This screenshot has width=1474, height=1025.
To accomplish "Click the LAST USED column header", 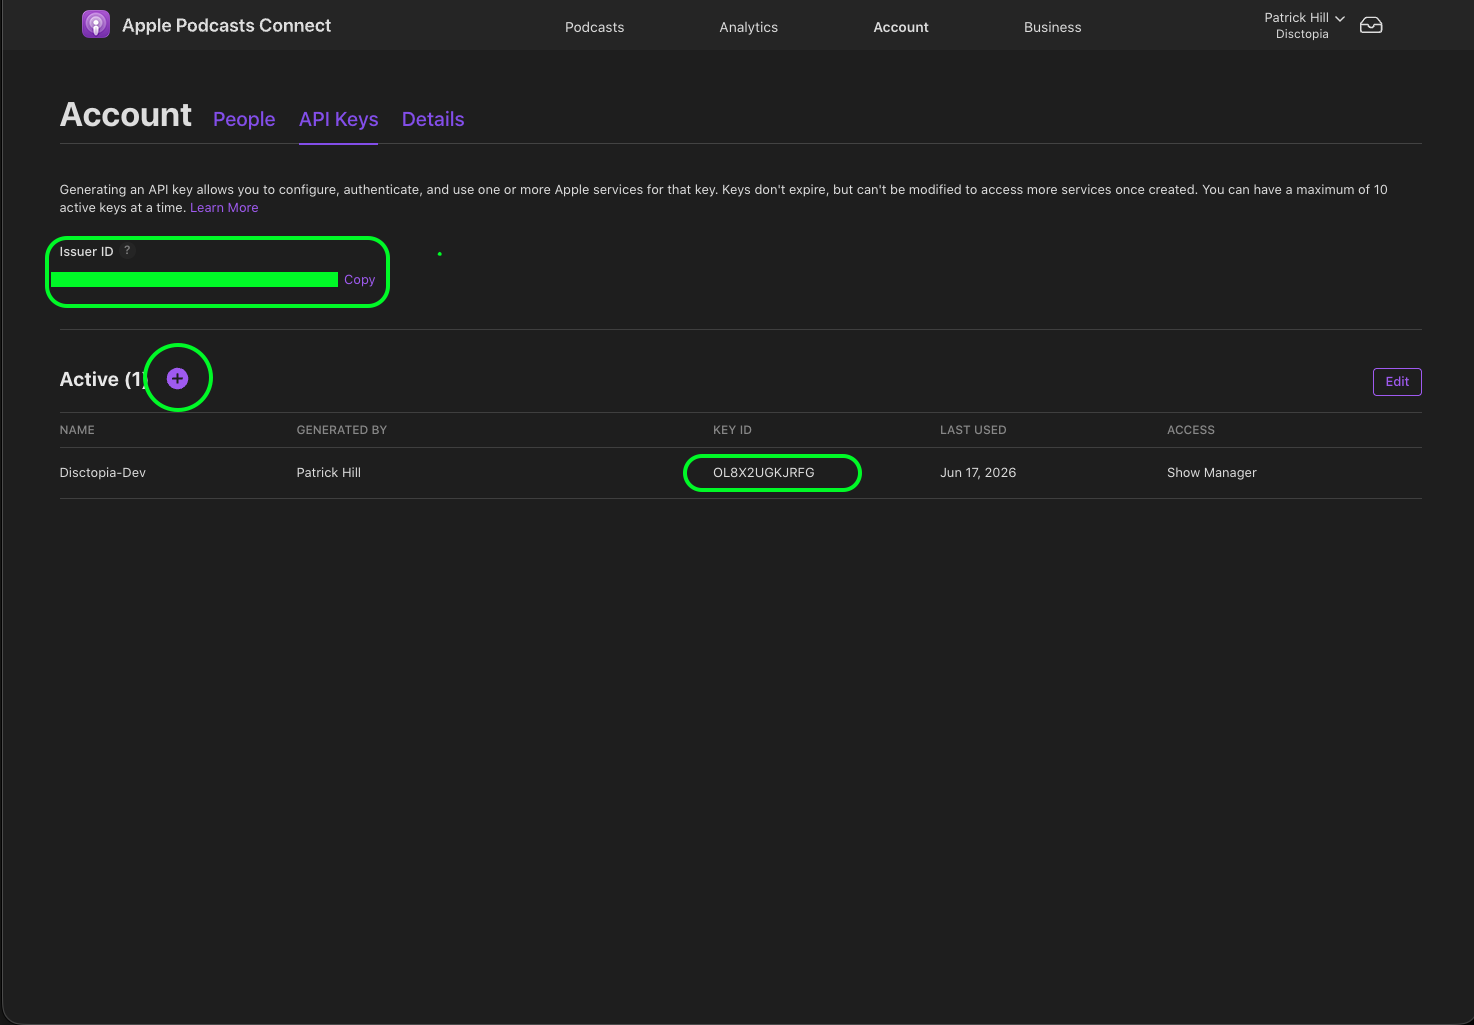I will point(973,430).
